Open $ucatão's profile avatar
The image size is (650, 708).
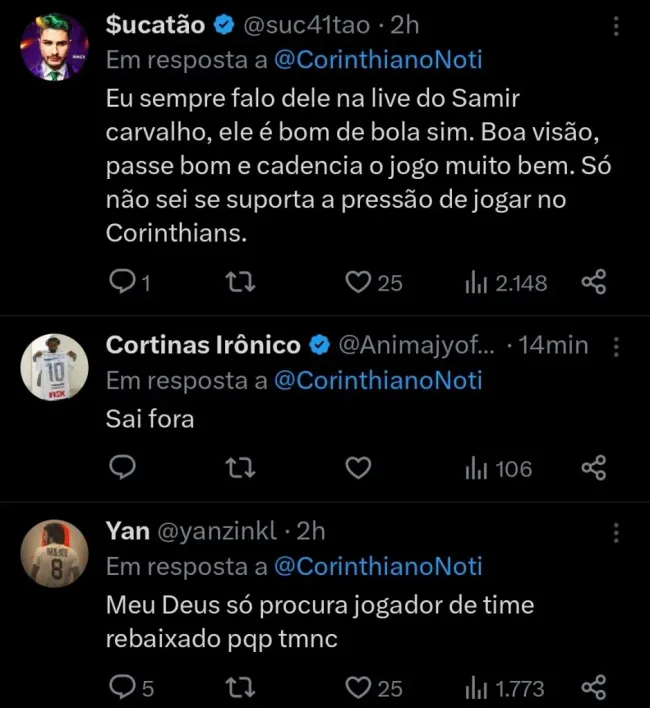[x=55, y=49]
